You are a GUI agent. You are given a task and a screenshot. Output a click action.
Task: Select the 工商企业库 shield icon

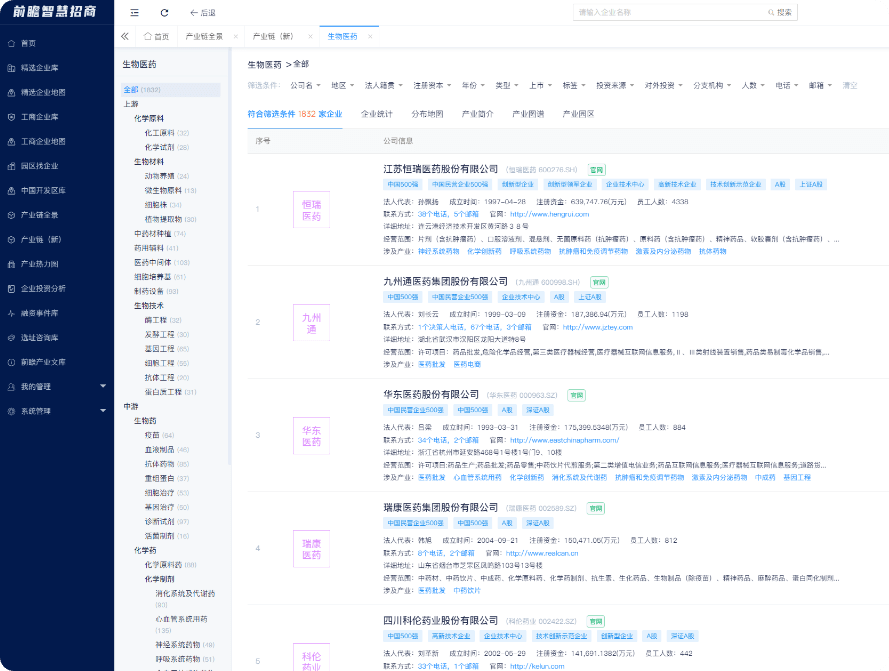11,117
